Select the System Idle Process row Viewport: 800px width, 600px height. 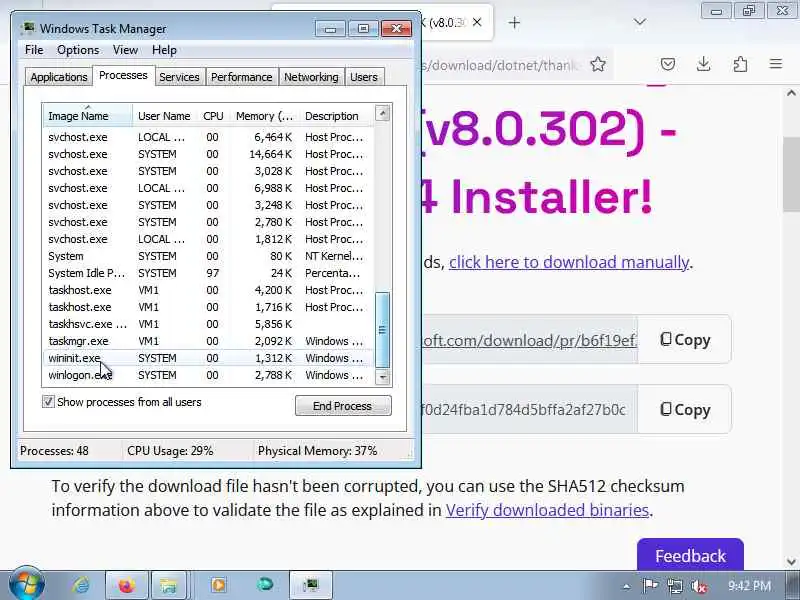pos(209,273)
